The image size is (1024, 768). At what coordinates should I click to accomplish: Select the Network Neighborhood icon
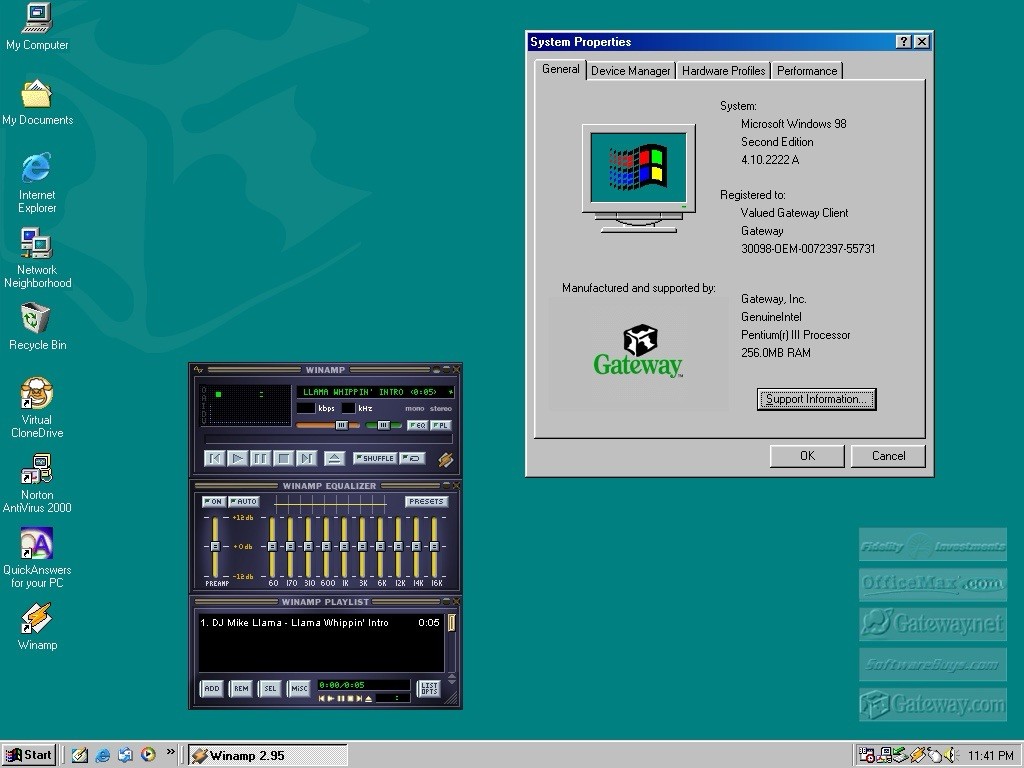pyautogui.click(x=37, y=258)
